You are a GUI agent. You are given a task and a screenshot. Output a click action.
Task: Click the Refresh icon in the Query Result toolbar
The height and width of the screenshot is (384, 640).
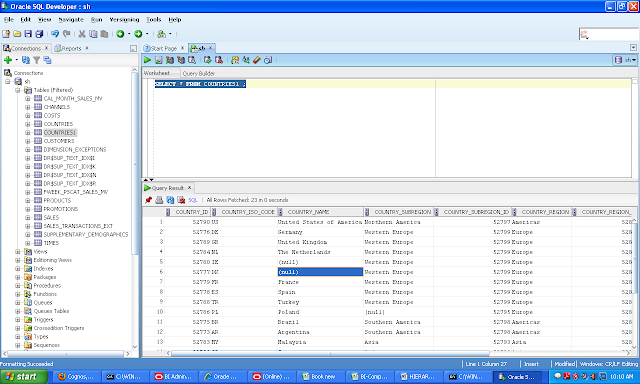pos(170,200)
